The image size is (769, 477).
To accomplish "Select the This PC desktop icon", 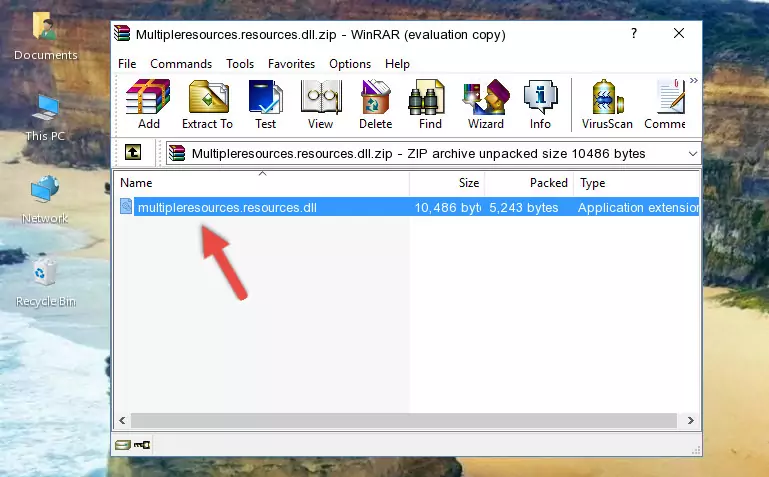I will pos(45,118).
